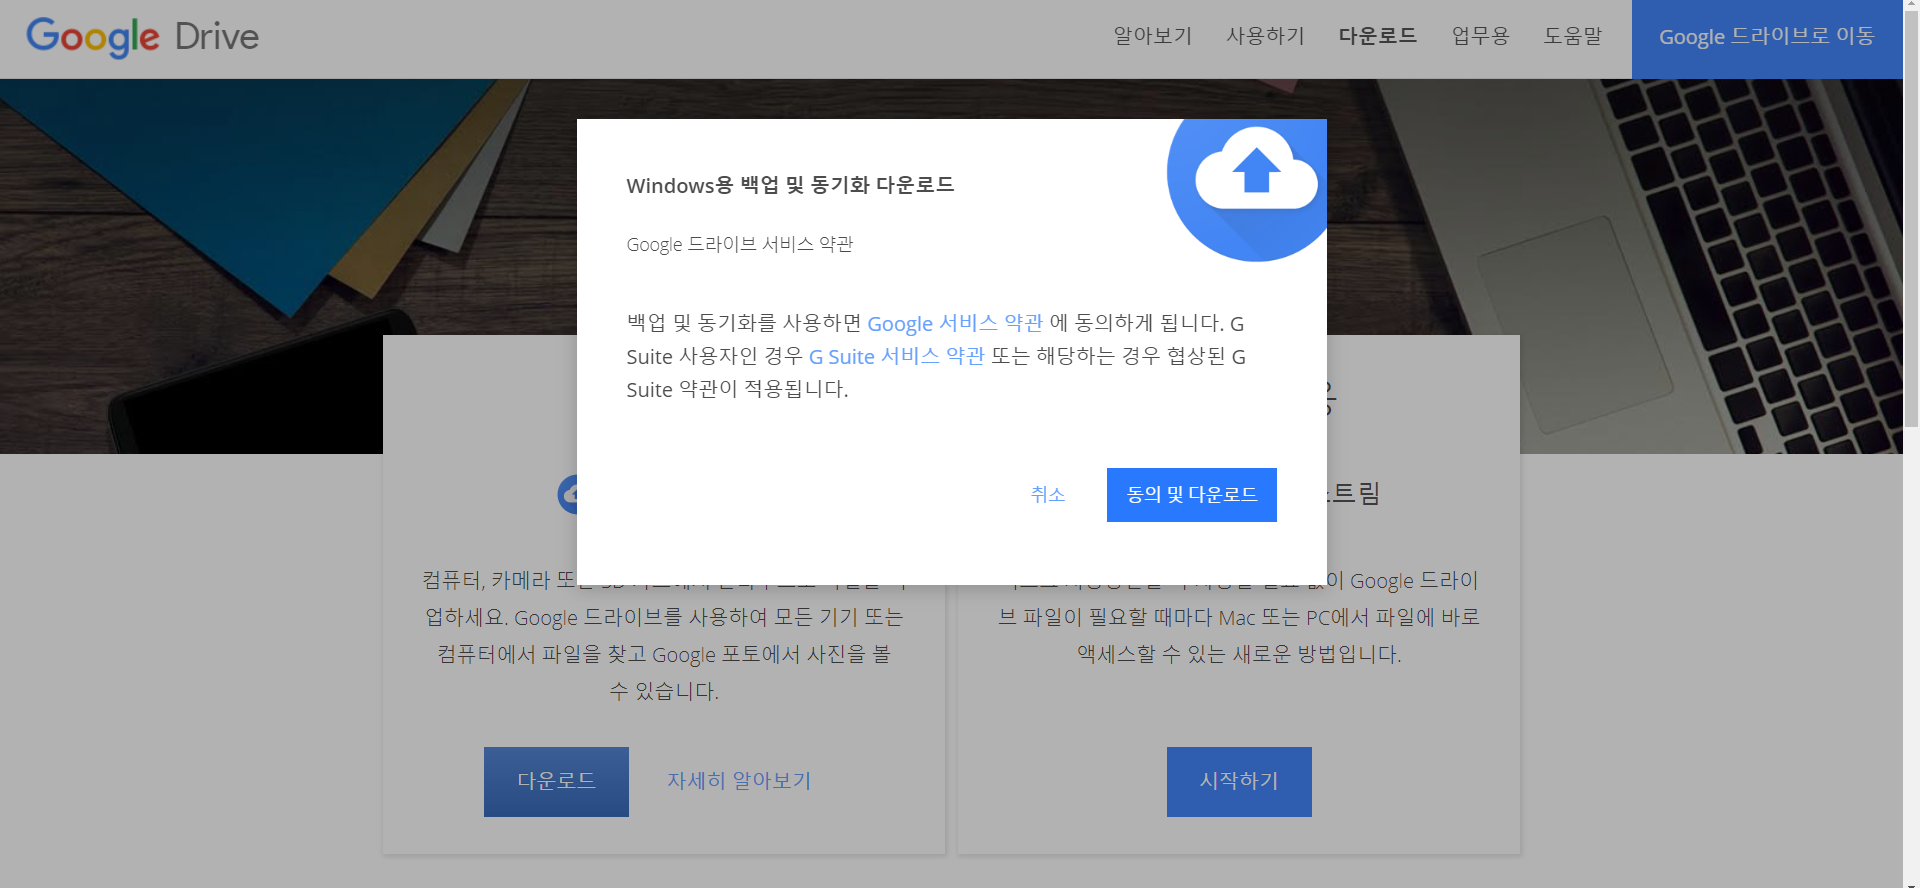The height and width of the screenshot is (888, 1920).
Task: Click the 다운로드 button in left card
Action: [556, 782]
